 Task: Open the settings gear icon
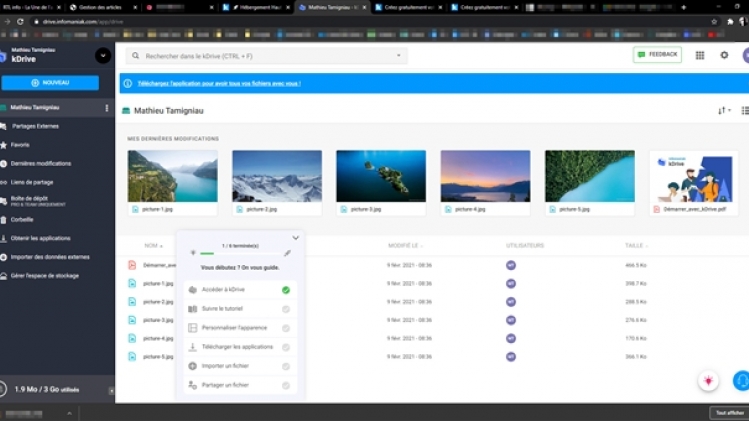pos(724,55)
